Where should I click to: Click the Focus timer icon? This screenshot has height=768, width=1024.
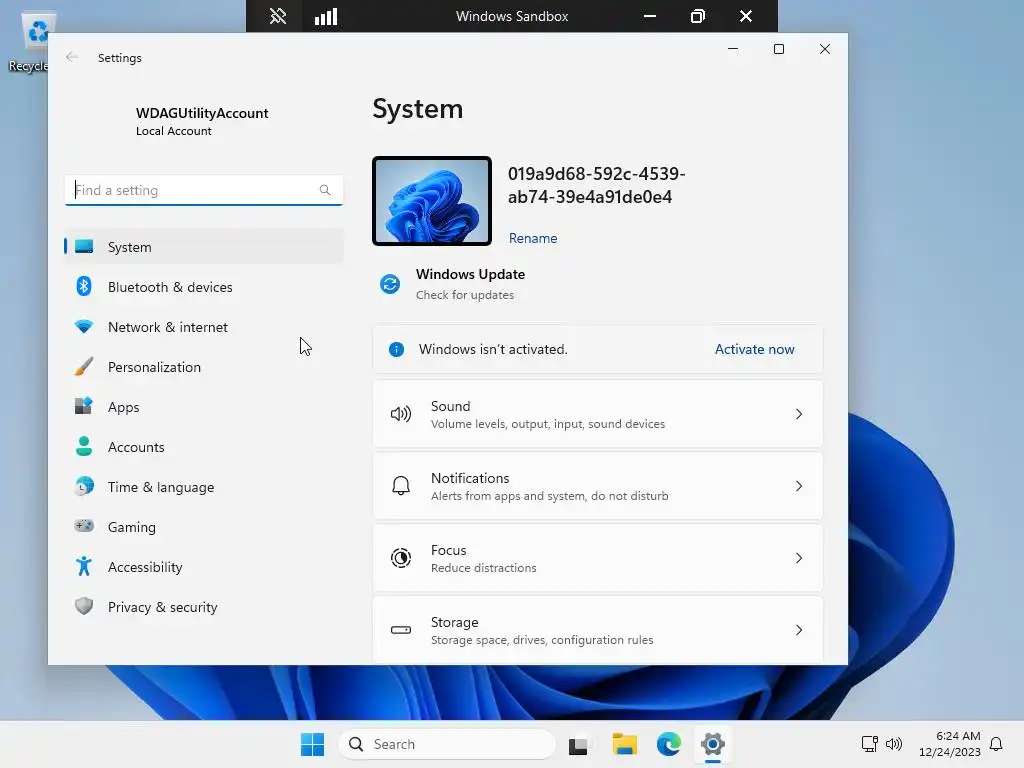[x=401, y=558]
